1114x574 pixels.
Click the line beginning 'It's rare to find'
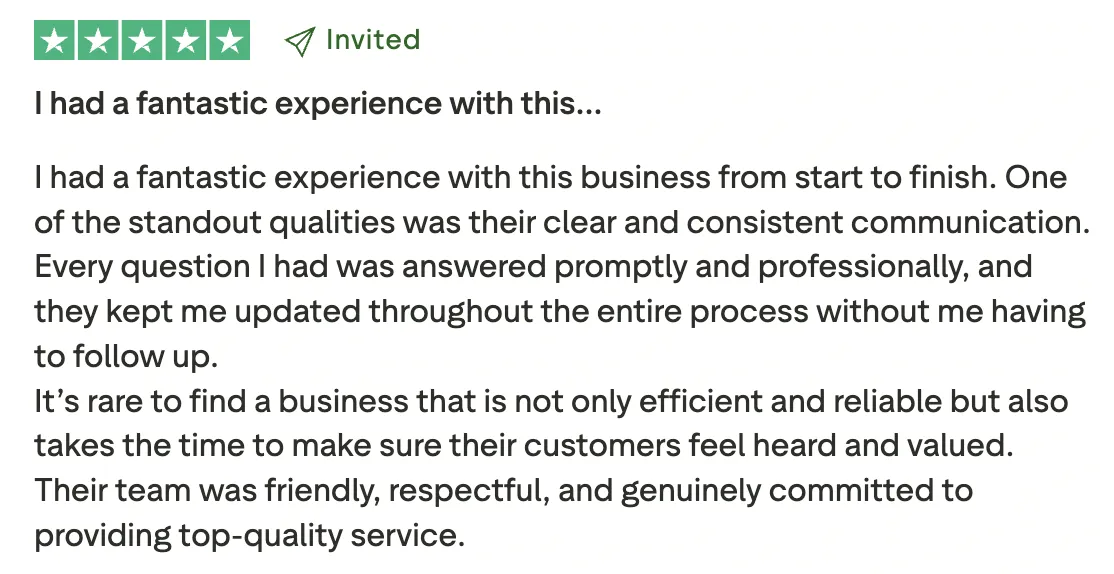[551, 402]
